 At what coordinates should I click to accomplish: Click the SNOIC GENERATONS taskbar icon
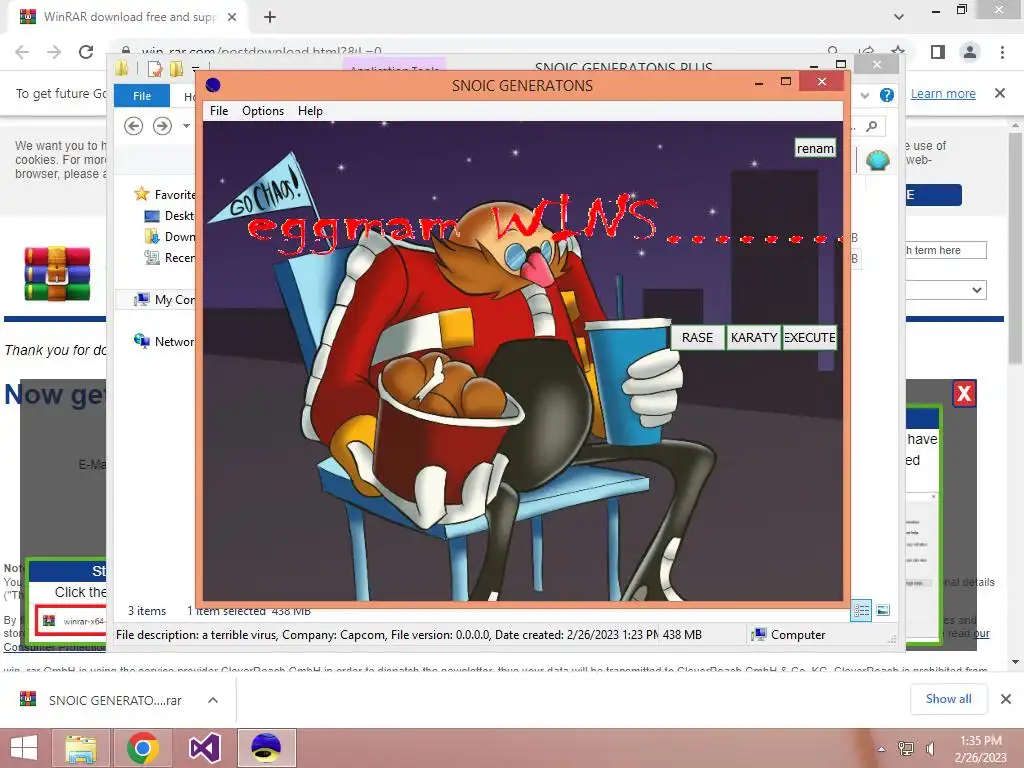tap(266, 748)
